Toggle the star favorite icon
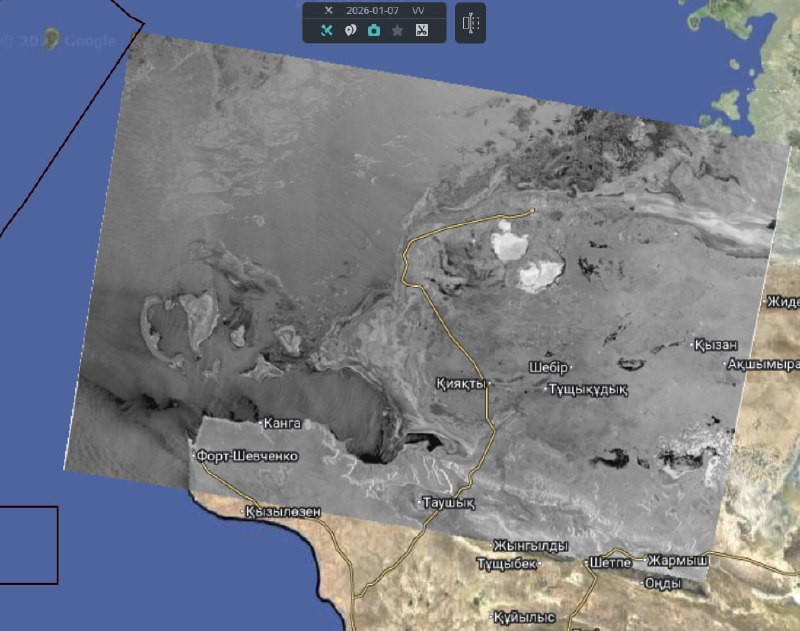800x631 pixels. 397,30
